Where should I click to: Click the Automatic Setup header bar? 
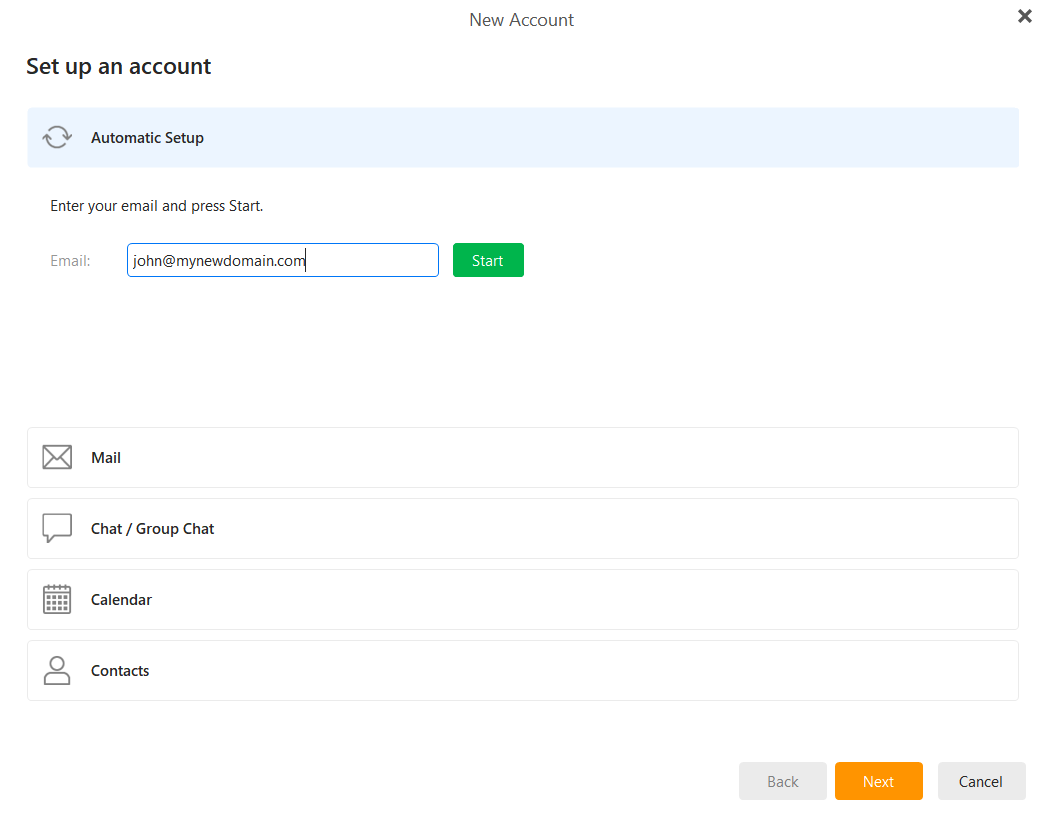(x=522, y=136)
